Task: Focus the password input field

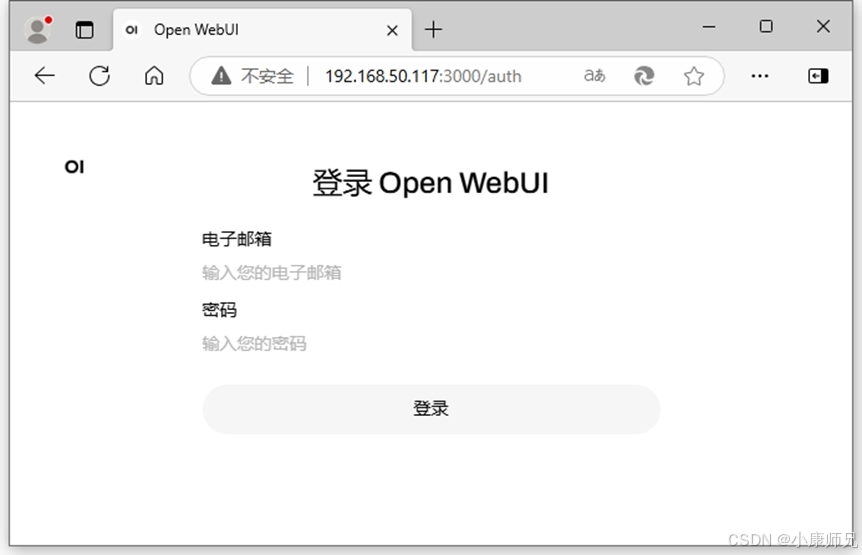Action: (431, 343)
